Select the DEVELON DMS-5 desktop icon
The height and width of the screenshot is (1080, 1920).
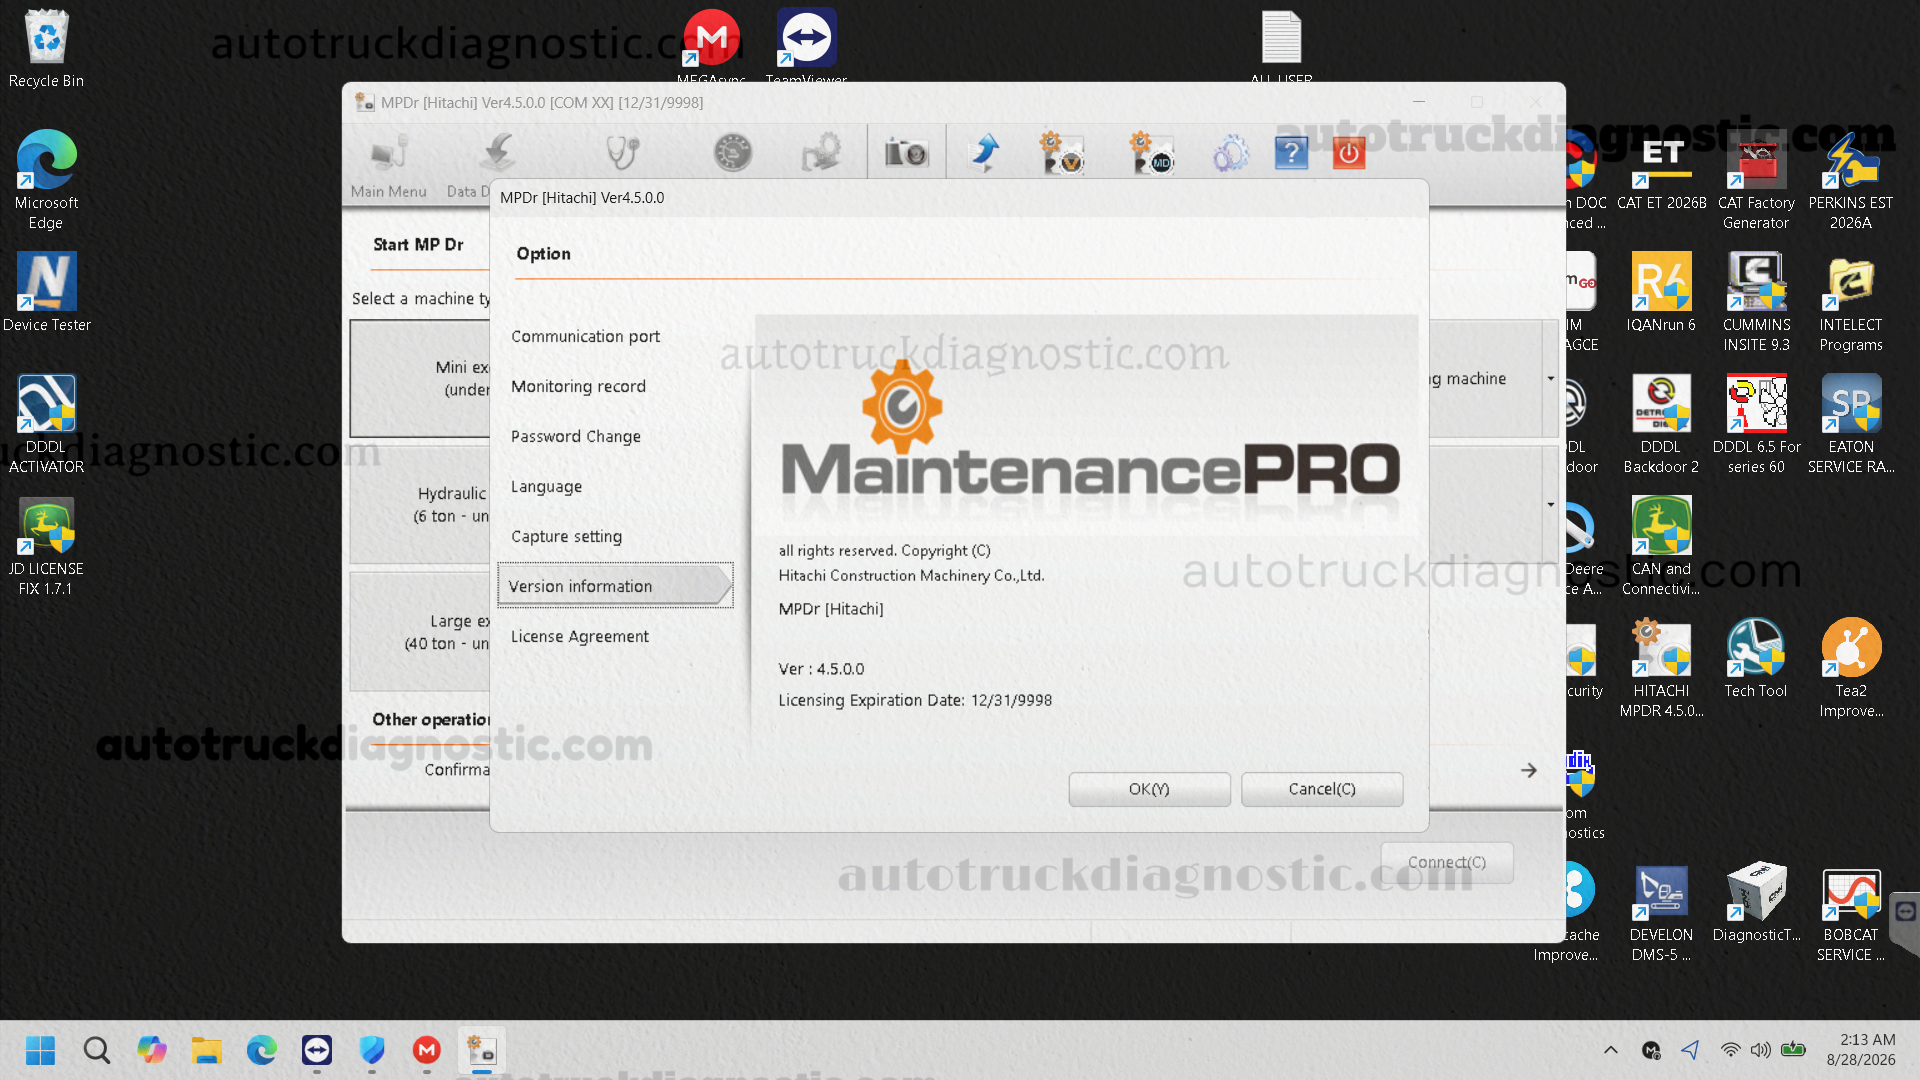(1661, 912)
